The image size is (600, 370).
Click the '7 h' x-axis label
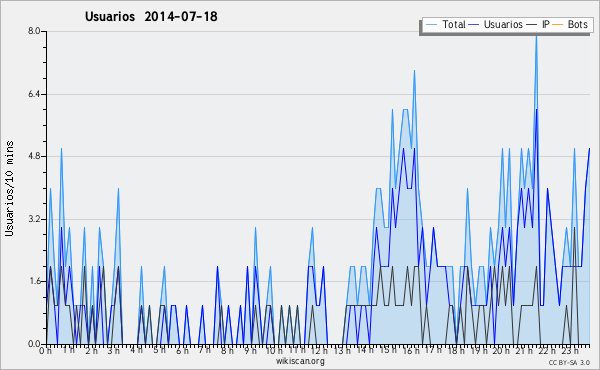[x=204, y=350]
